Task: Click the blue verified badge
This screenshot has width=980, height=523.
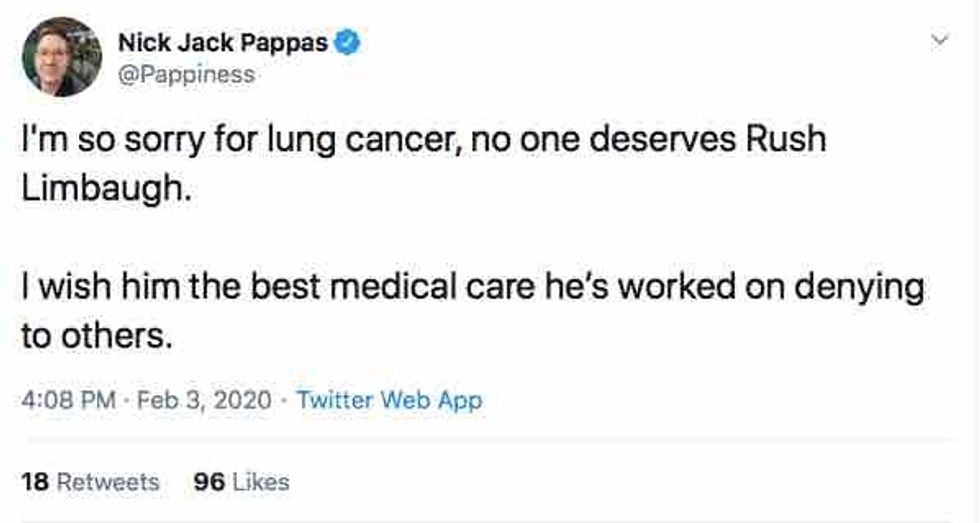Action: tap(347, 43)
